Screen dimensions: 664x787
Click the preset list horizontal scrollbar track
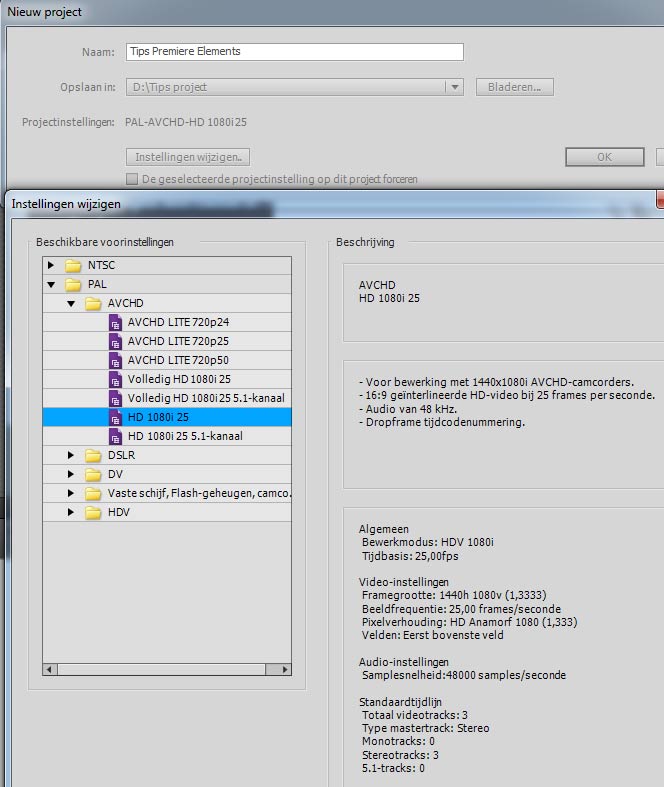pos(161,670)
